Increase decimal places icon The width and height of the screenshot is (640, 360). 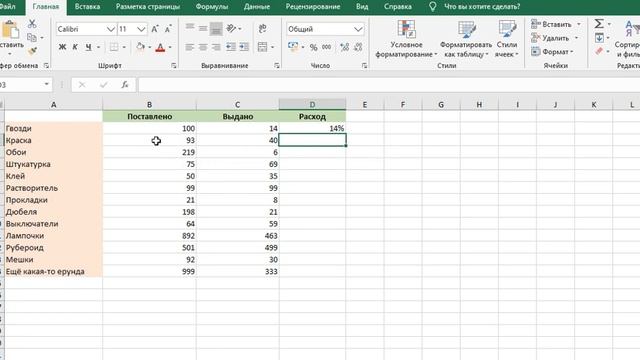click(x=344, y=47)
